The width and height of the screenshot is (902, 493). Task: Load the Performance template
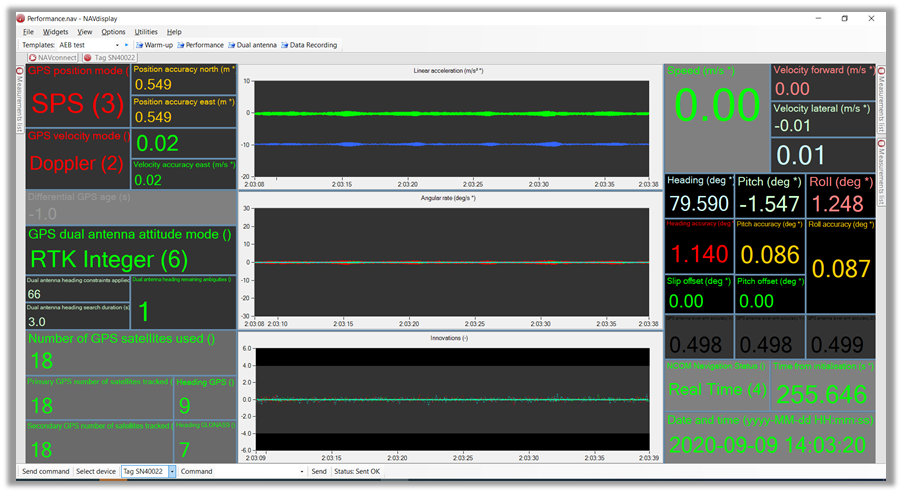[200, 45]
